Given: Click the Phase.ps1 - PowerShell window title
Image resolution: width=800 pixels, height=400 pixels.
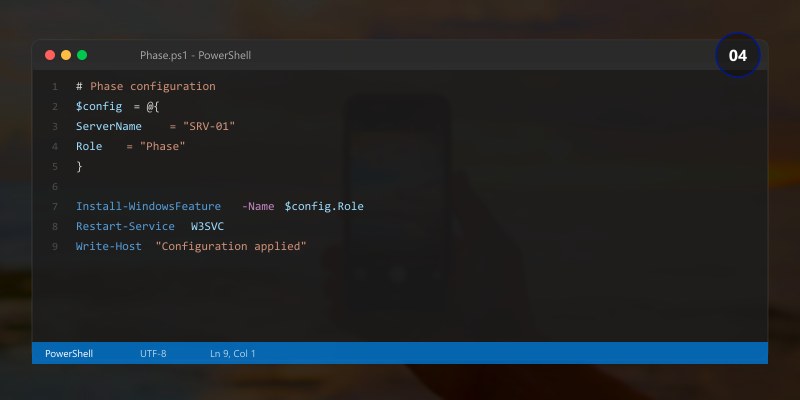Looking at the screenshot, I should [195, 55].
